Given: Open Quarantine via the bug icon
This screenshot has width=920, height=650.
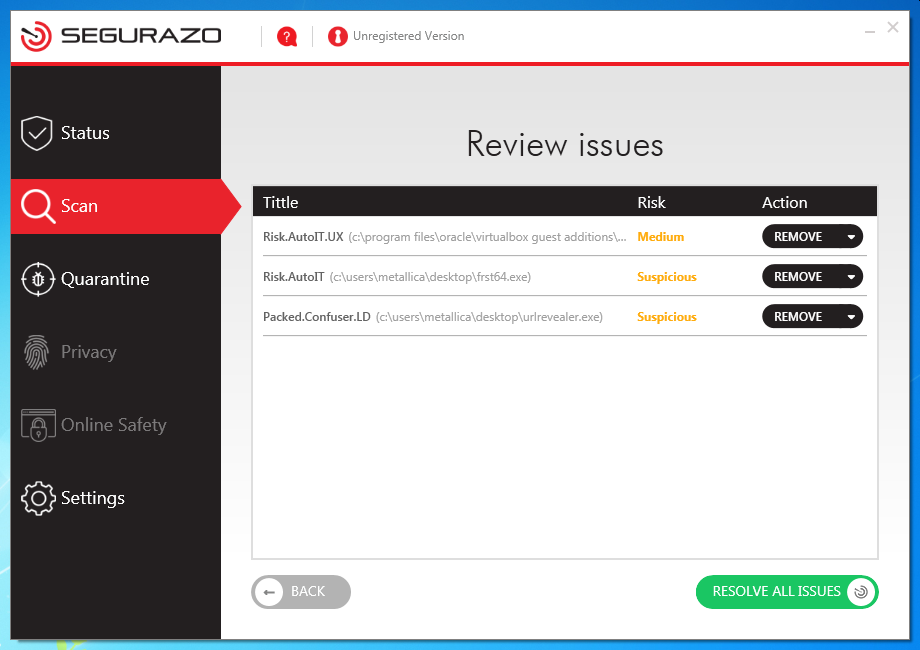Looking at the screenshot, I should (38, 279).
